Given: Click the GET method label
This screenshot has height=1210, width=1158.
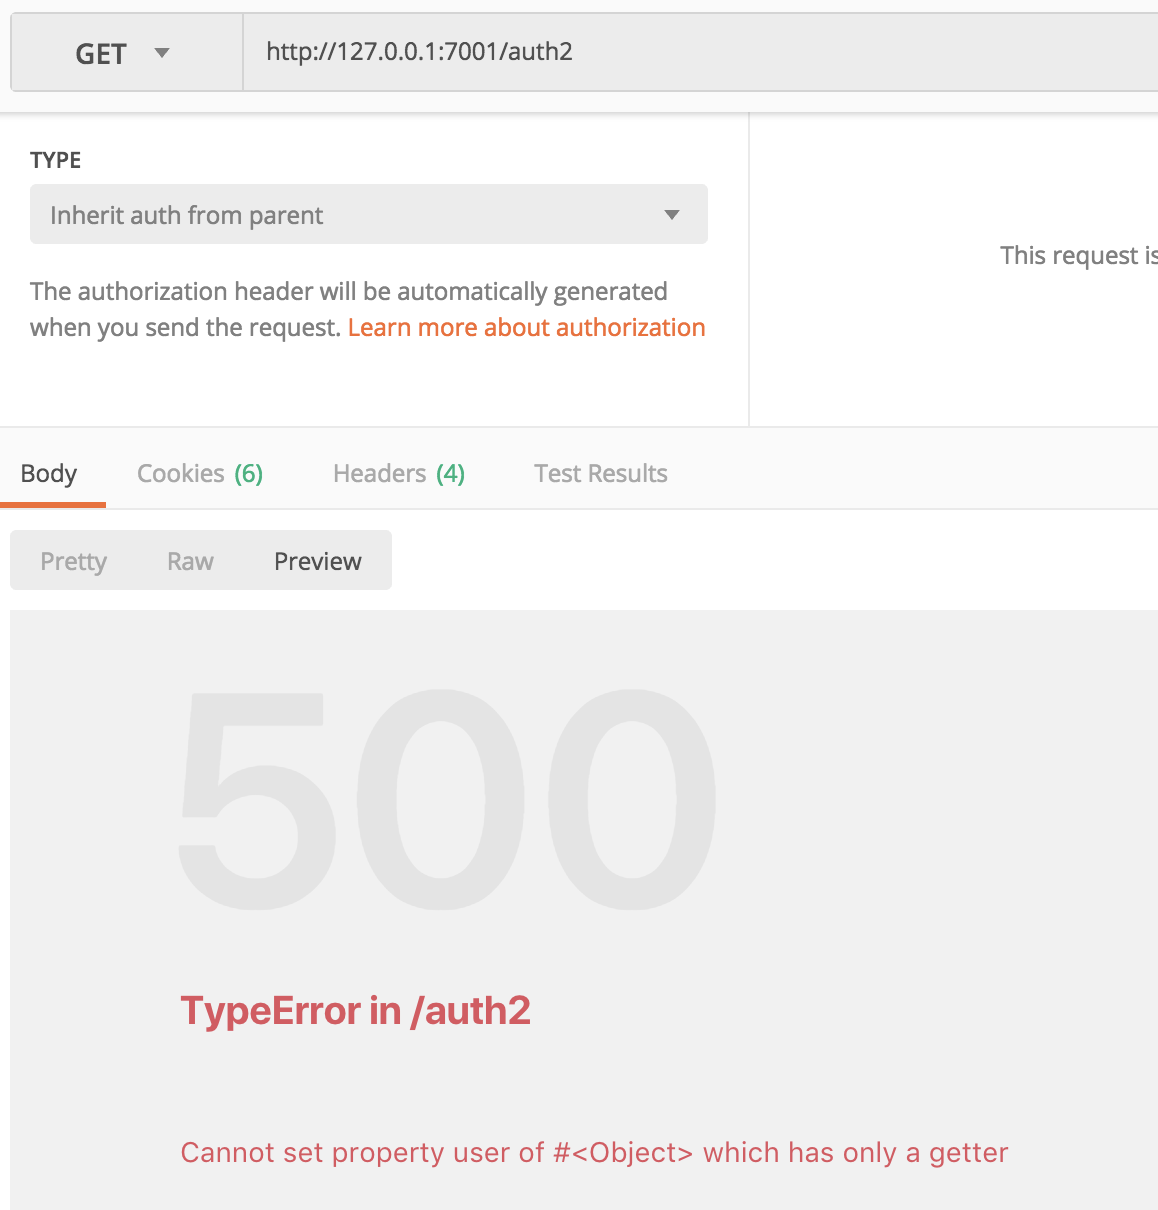Looking at the screenshot, I should pos(100,53).
